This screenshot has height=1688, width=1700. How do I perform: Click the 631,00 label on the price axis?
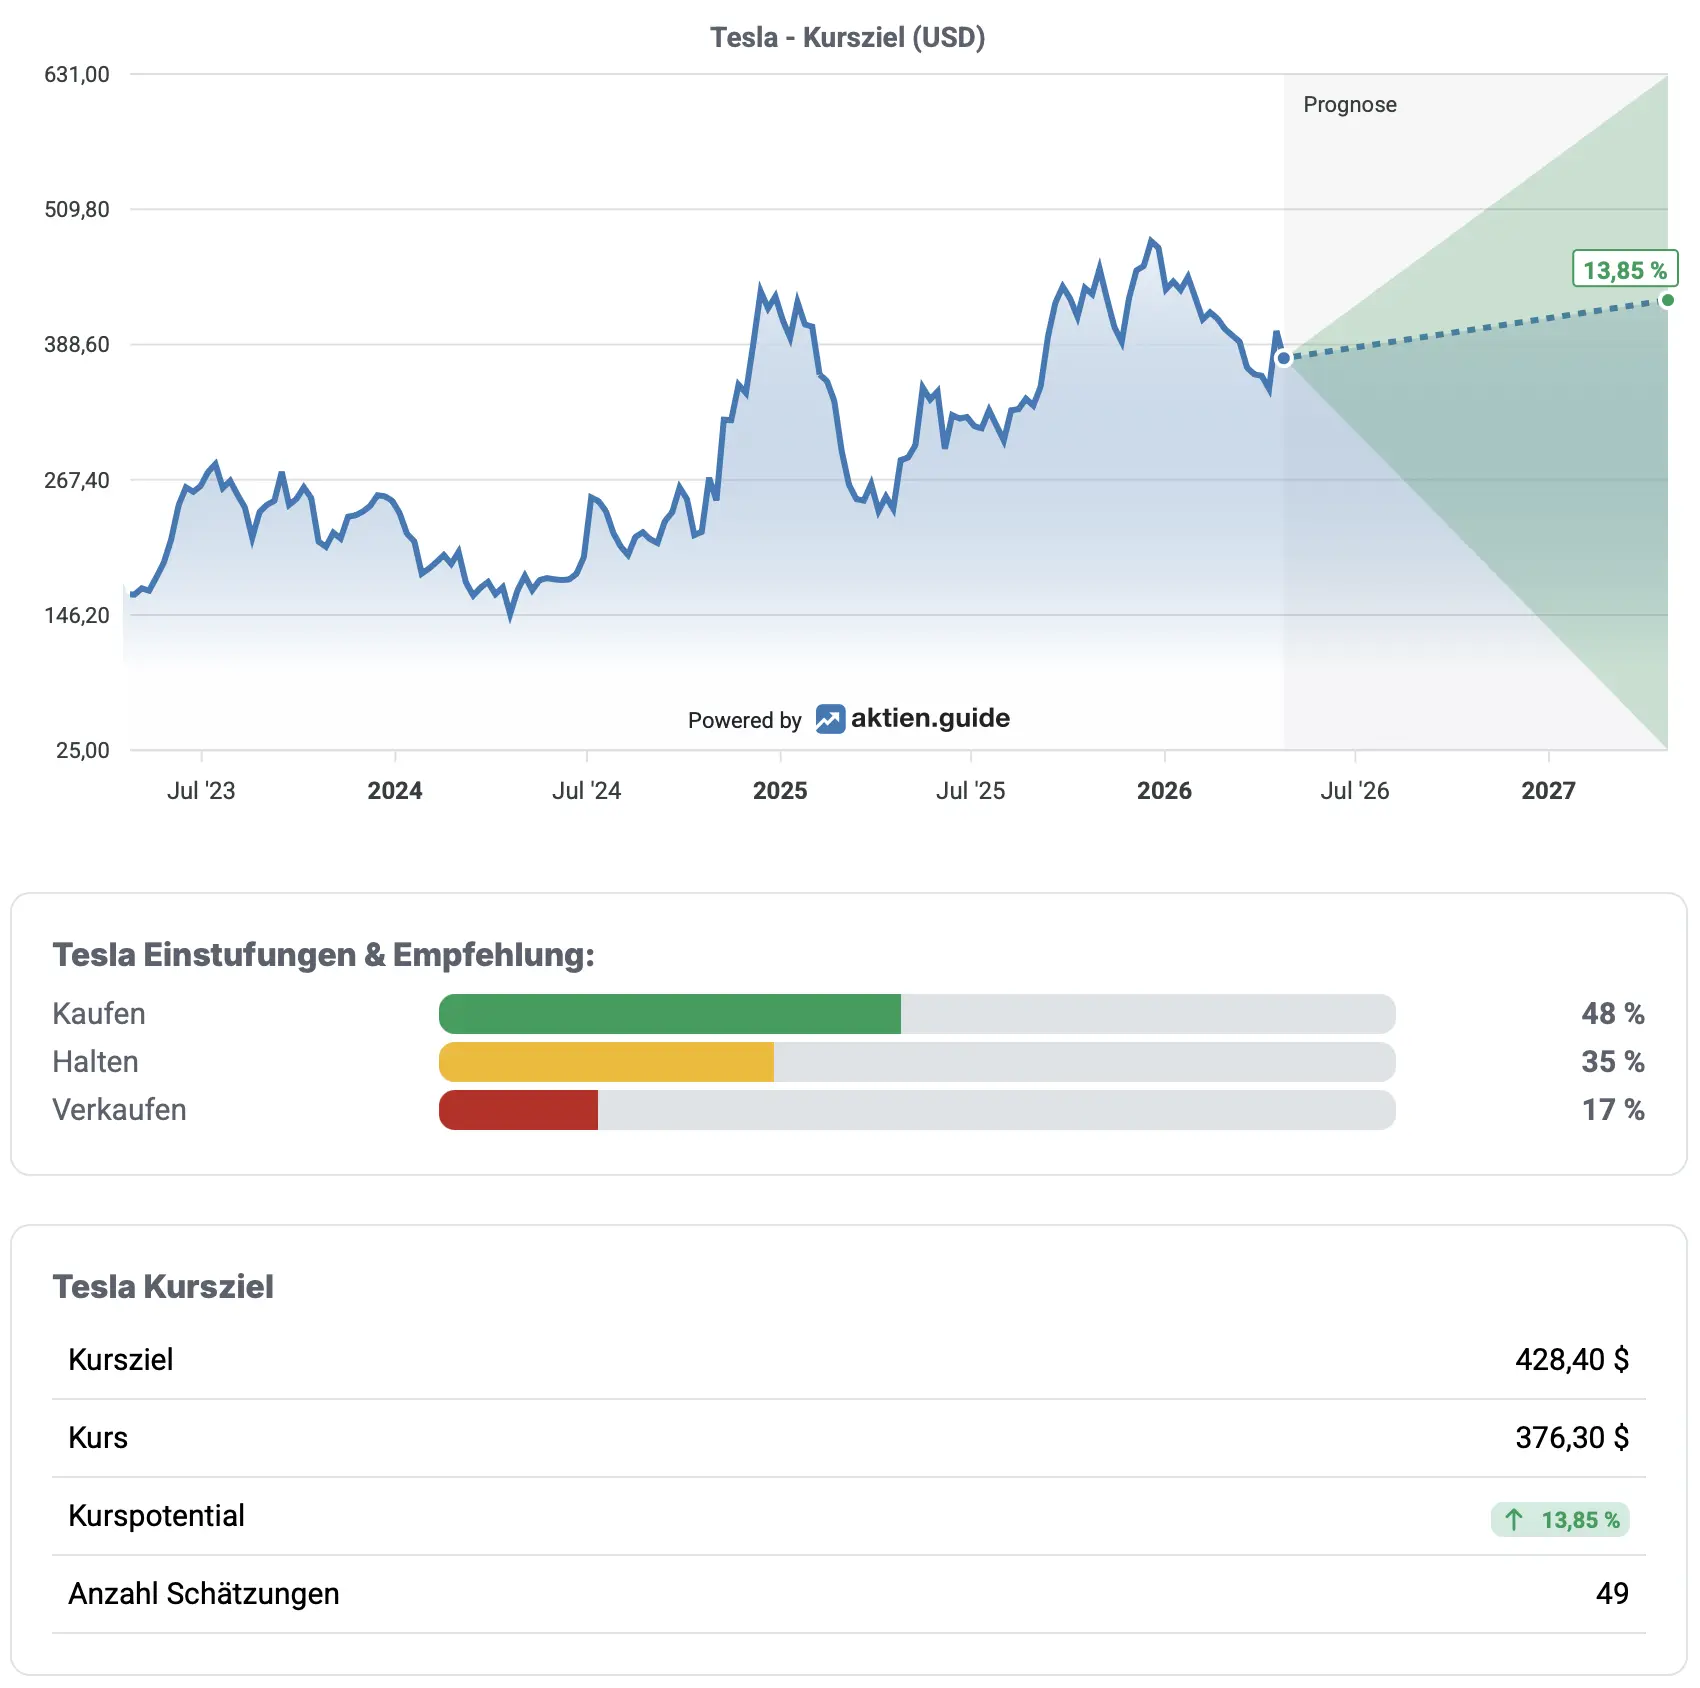tap(77, 75)
